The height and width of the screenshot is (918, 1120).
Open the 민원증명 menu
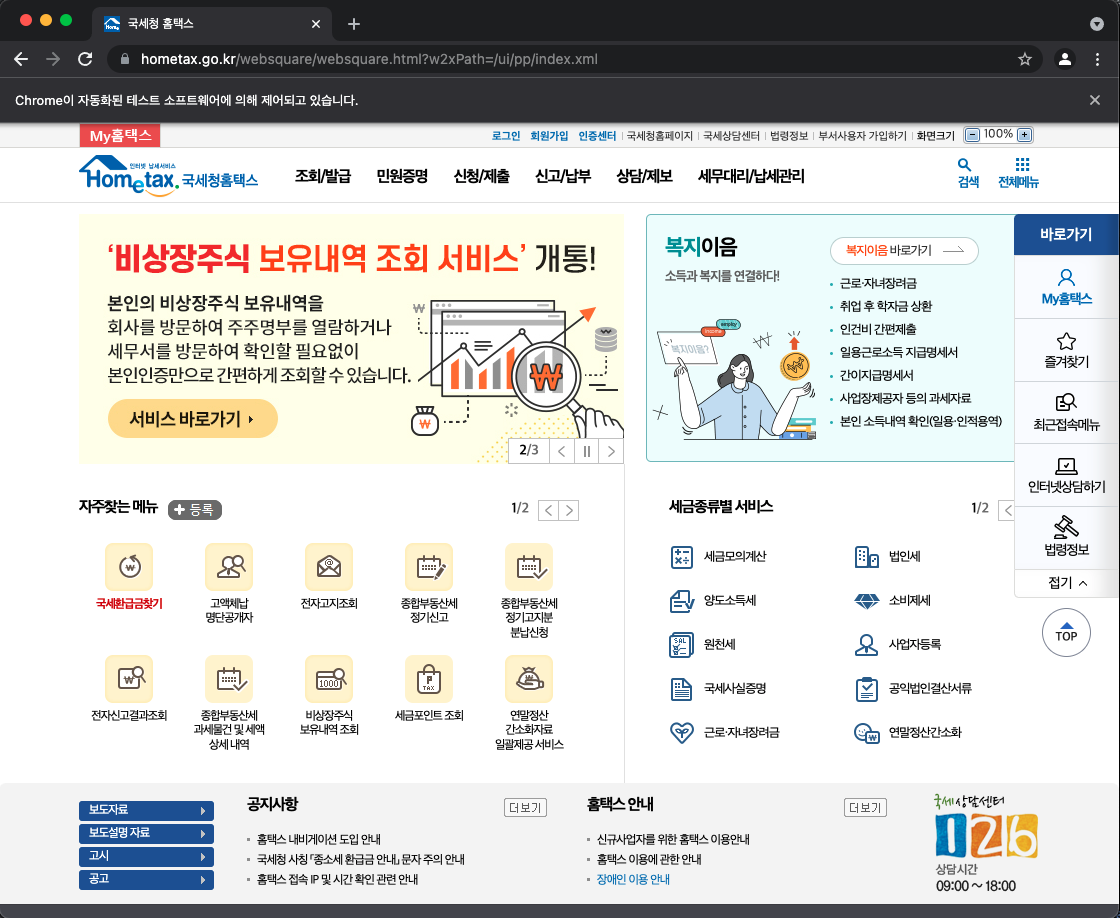(x=402, y=176)
